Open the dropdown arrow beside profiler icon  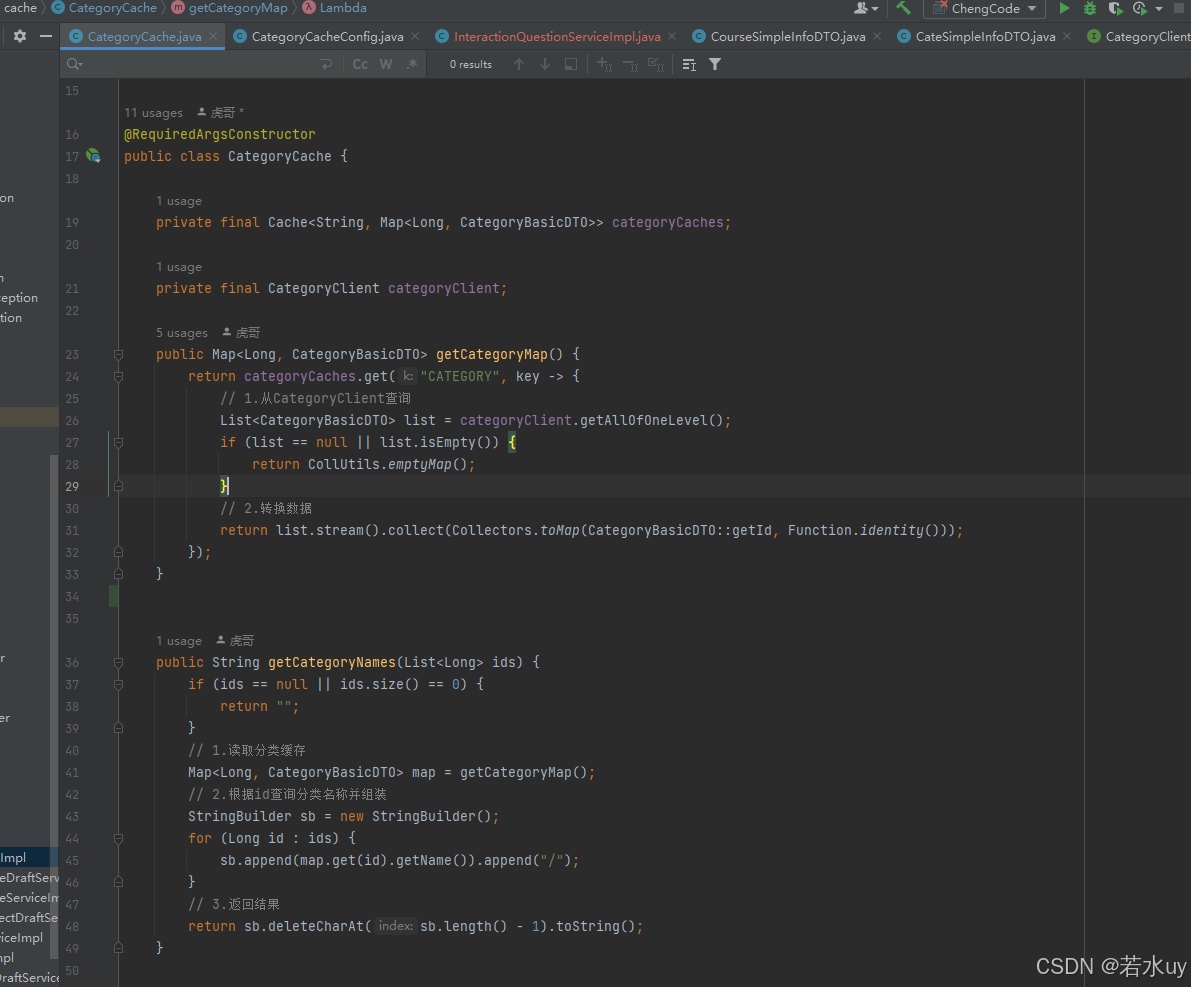pos(1159,9)
